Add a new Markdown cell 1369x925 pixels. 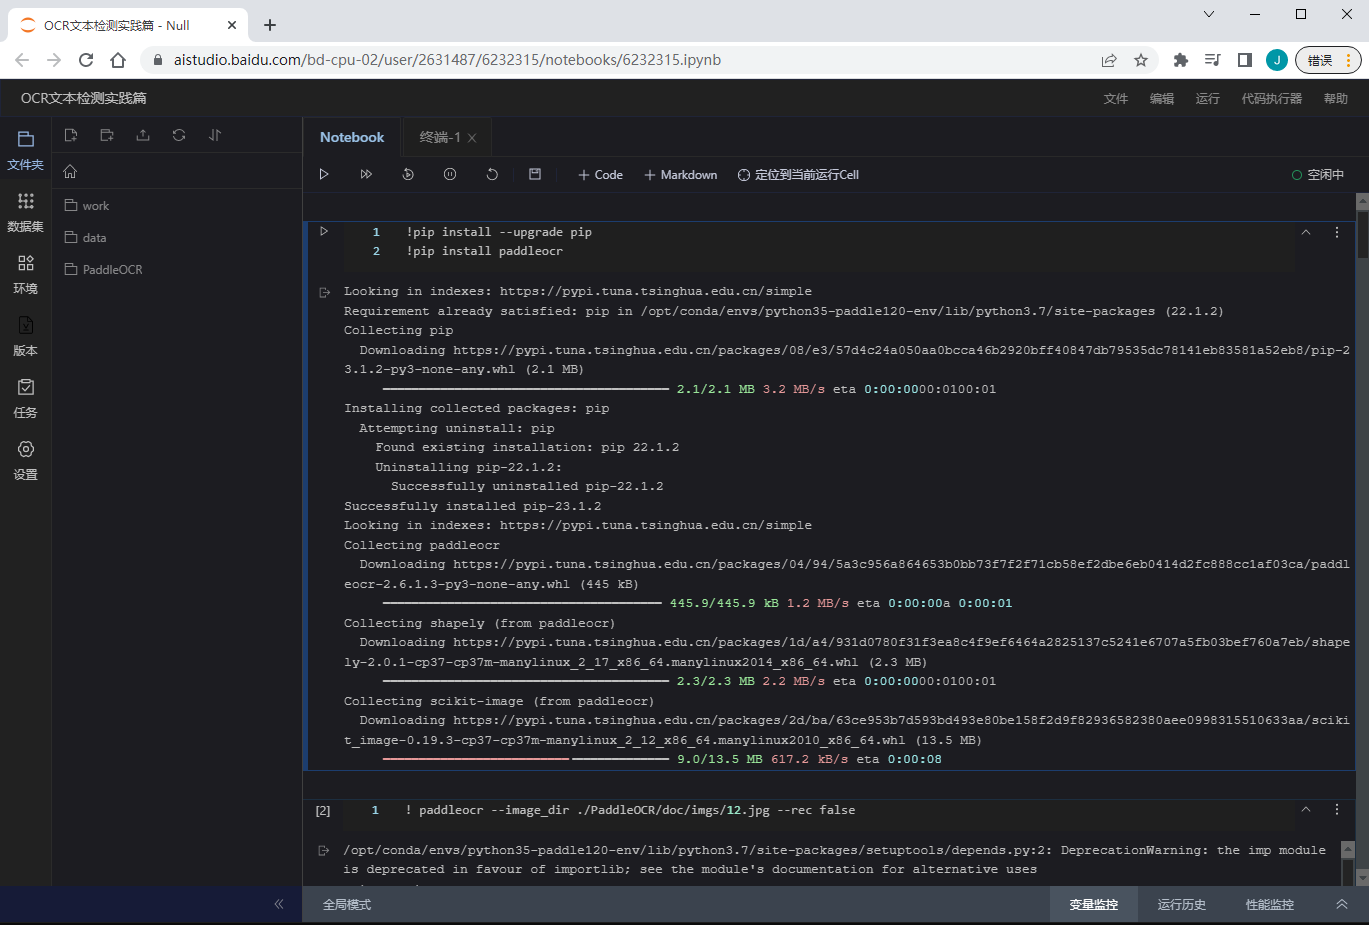(x=680, y=175)
